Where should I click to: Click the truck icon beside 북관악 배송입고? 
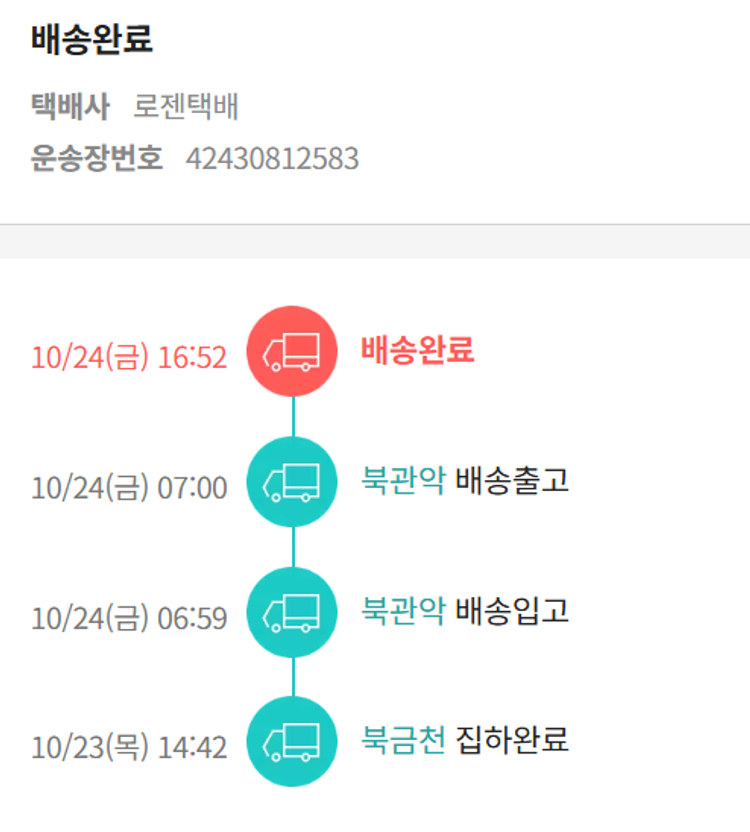(x=291, y=612)
